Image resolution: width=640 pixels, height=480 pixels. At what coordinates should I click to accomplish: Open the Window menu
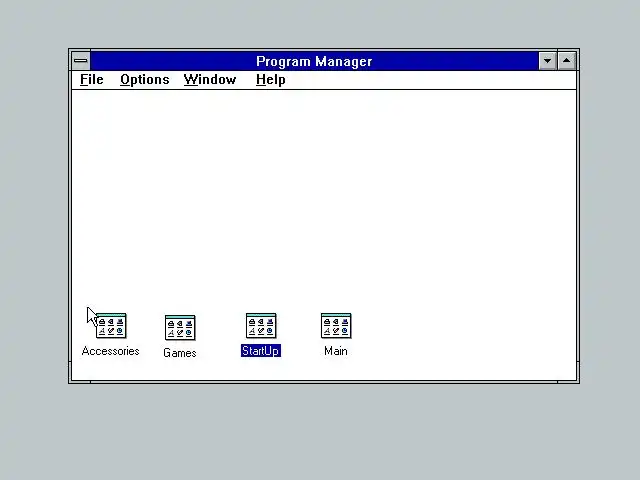[210, 80]
